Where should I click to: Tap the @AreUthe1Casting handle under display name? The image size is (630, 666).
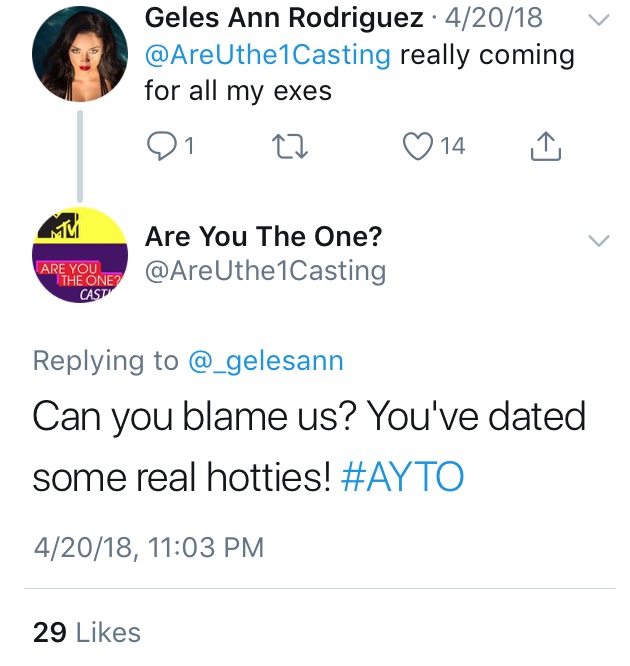coord(266,271)
